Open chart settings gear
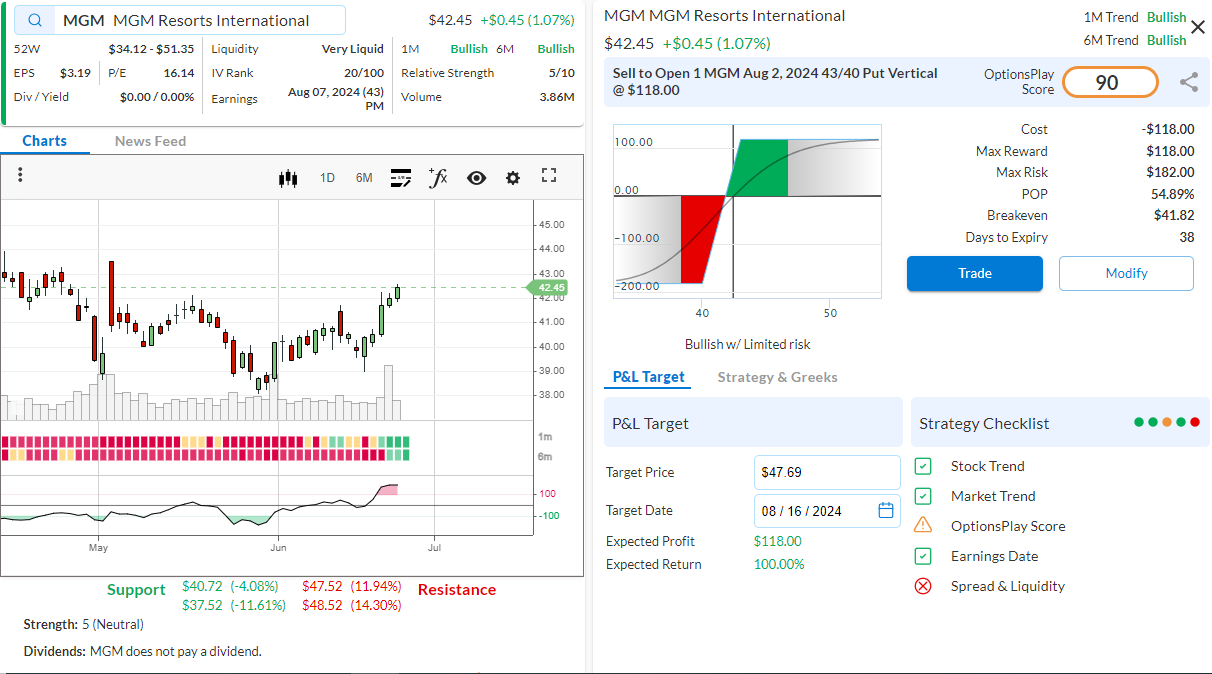Viewport: 1212px width, 674px height. pos(513,178)
